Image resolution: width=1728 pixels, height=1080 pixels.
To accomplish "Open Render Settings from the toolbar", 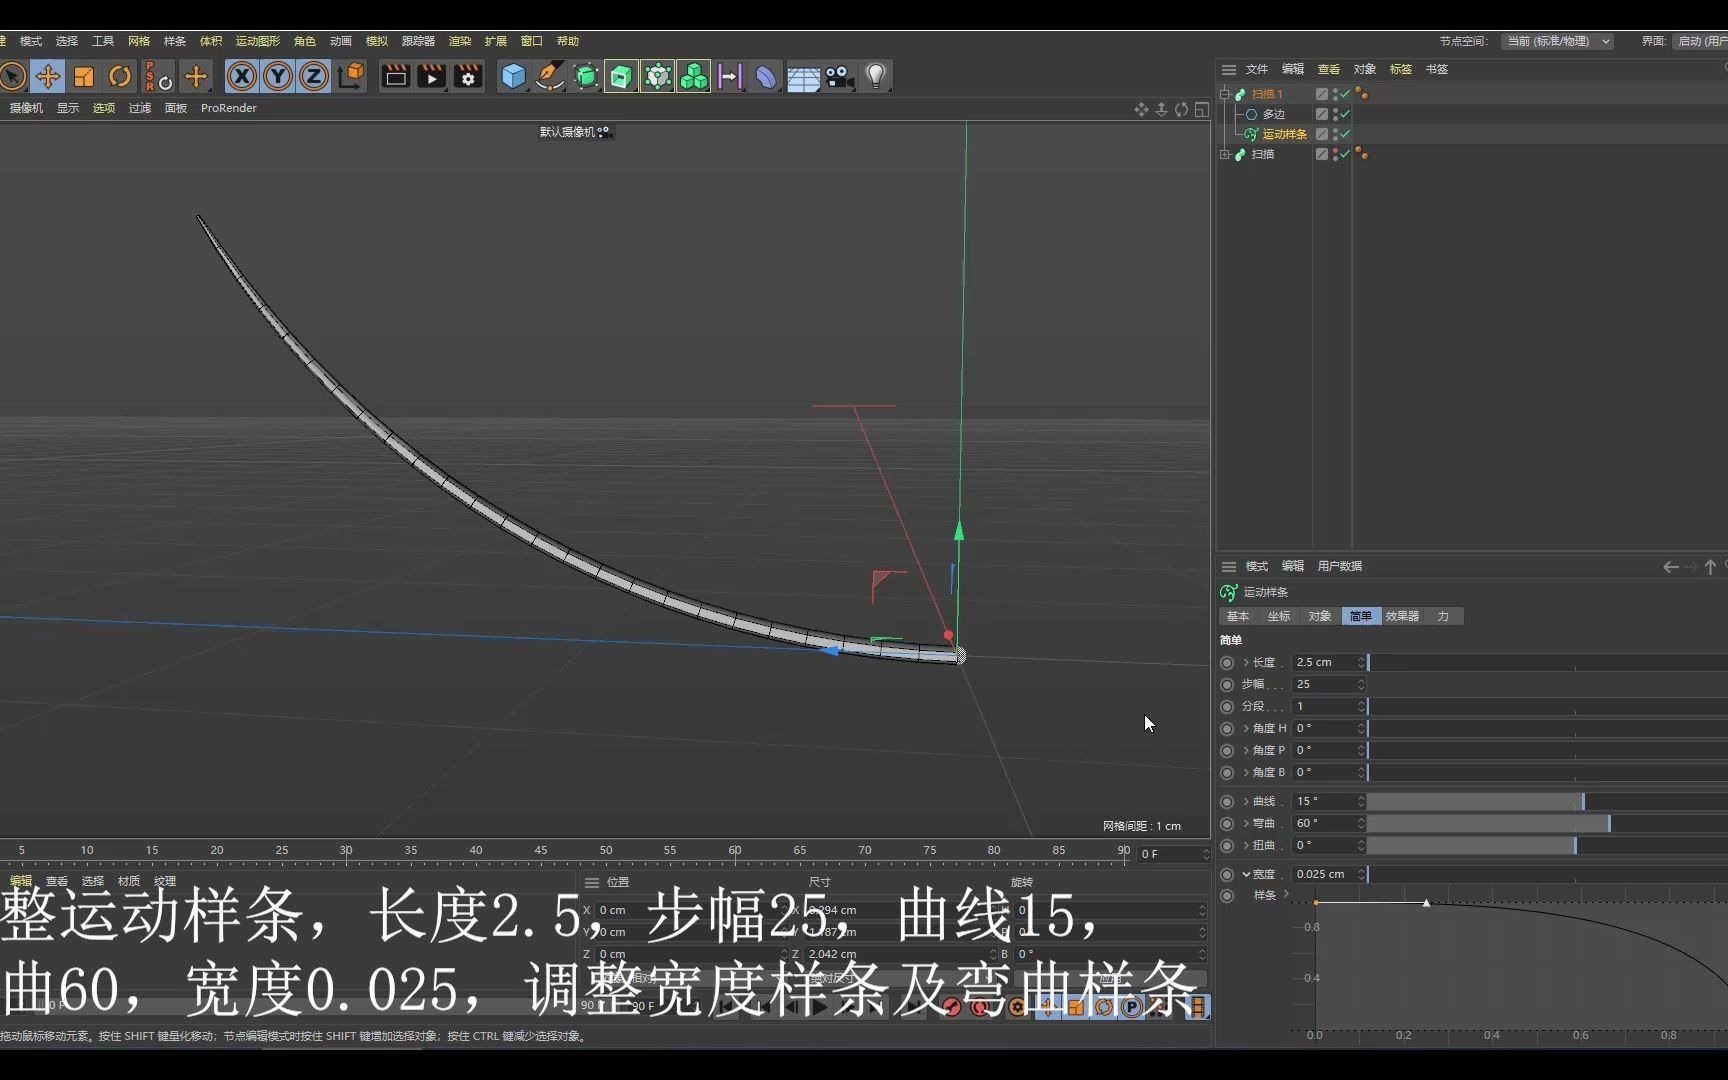I will click(467, 76).
